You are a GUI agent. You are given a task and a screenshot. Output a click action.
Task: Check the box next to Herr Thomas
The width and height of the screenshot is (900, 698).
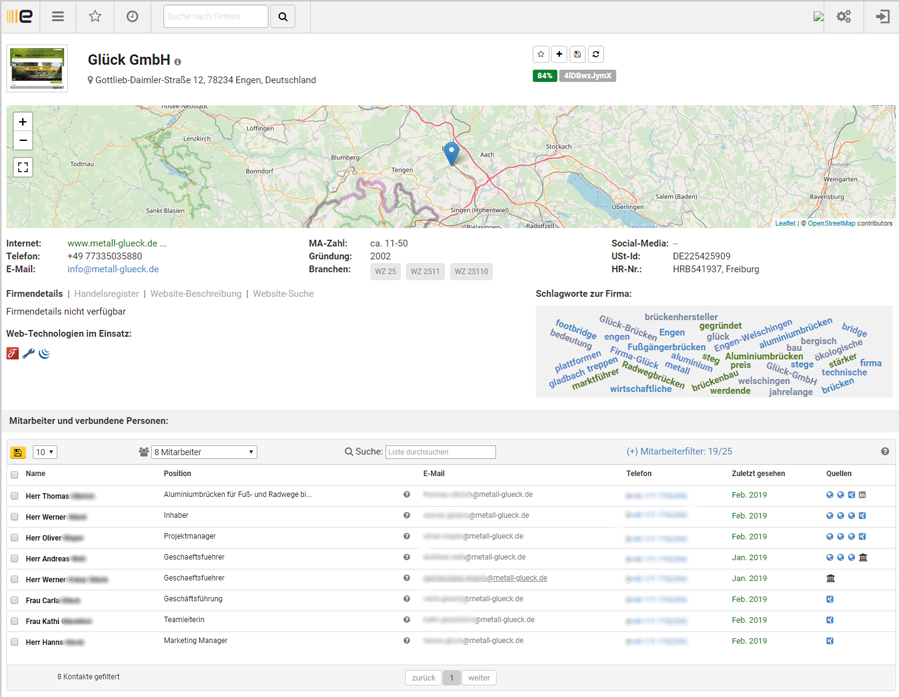(13, 494)
